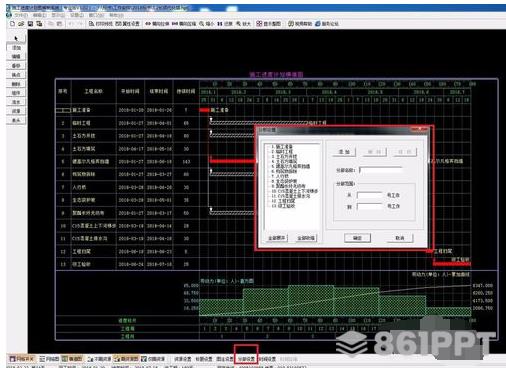
Task: Click the New file icon in toolbar
Action: pyautogui.click(x=13, y=24)
